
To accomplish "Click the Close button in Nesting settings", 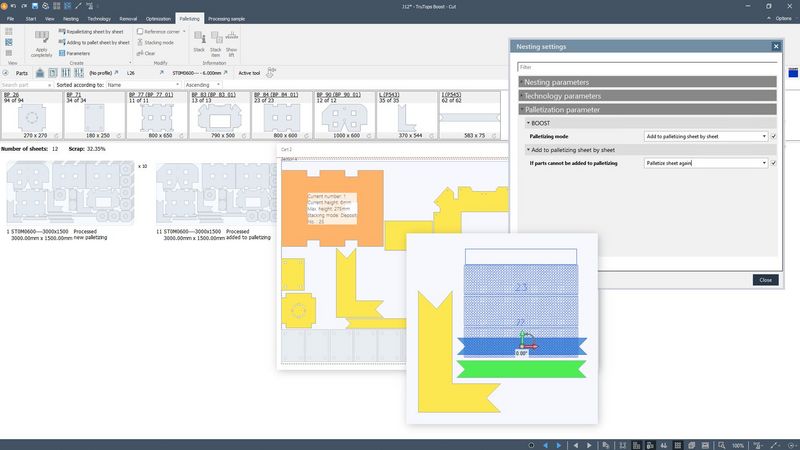I will (x=764, y=280).
